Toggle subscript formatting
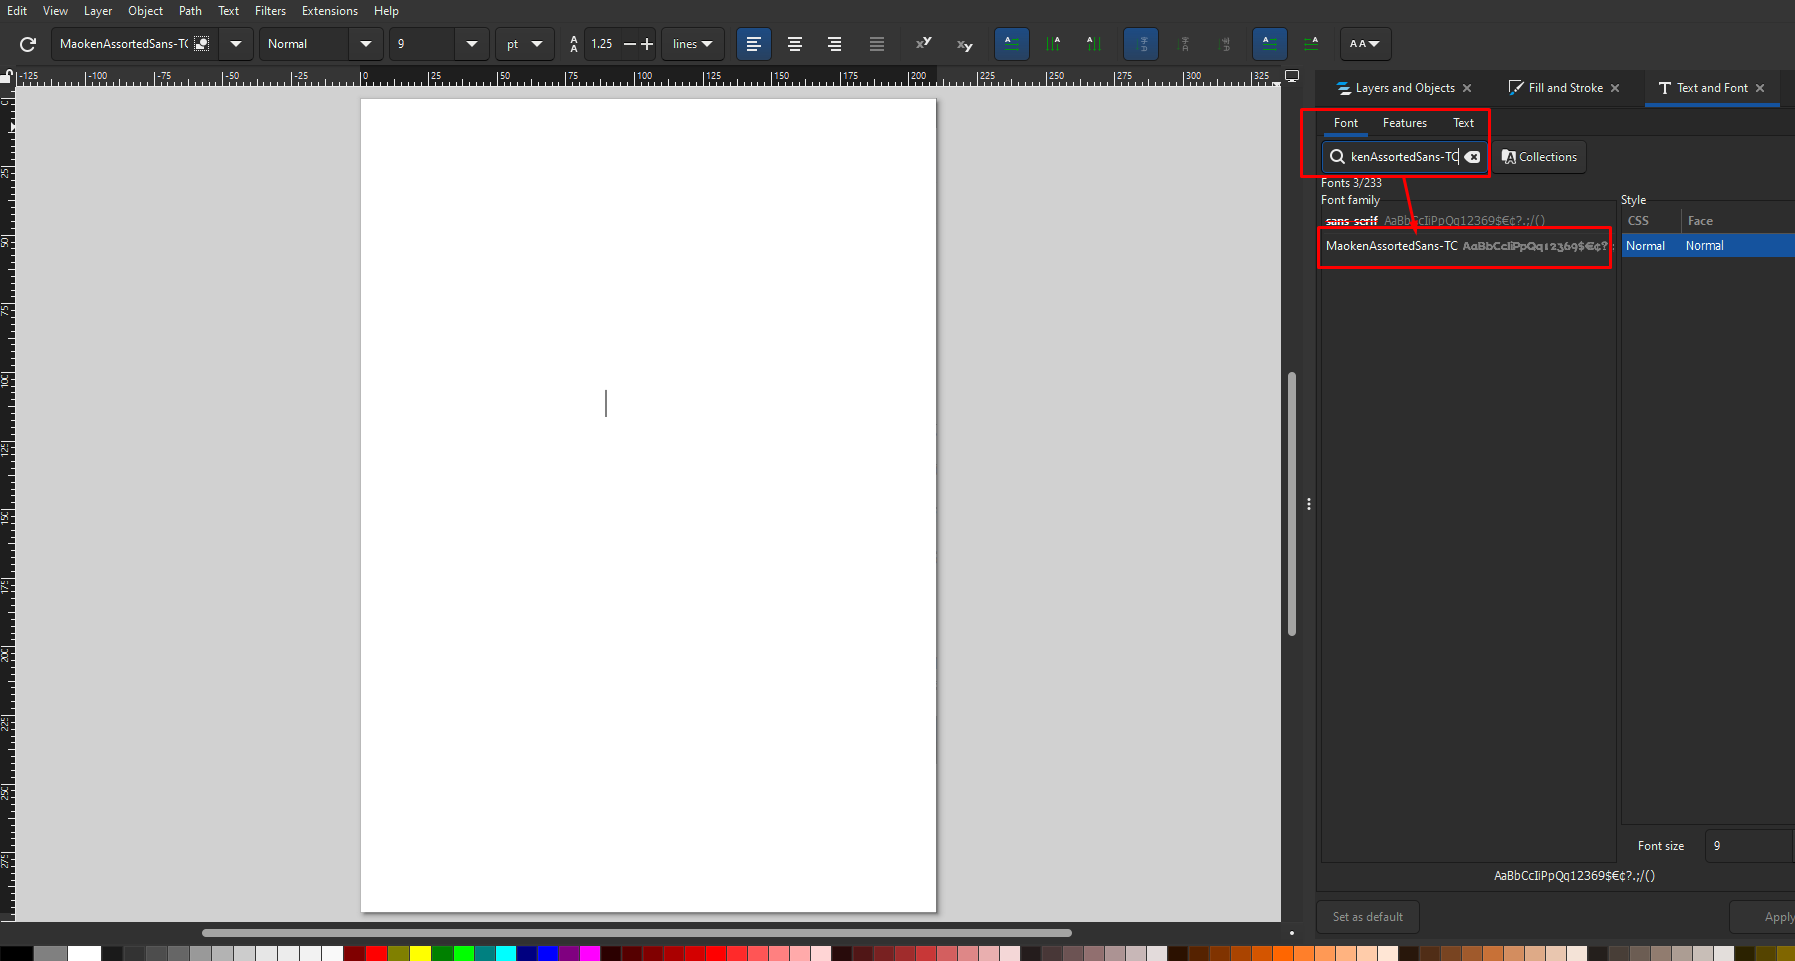The image size is (1795, 961). coord(964,44)
